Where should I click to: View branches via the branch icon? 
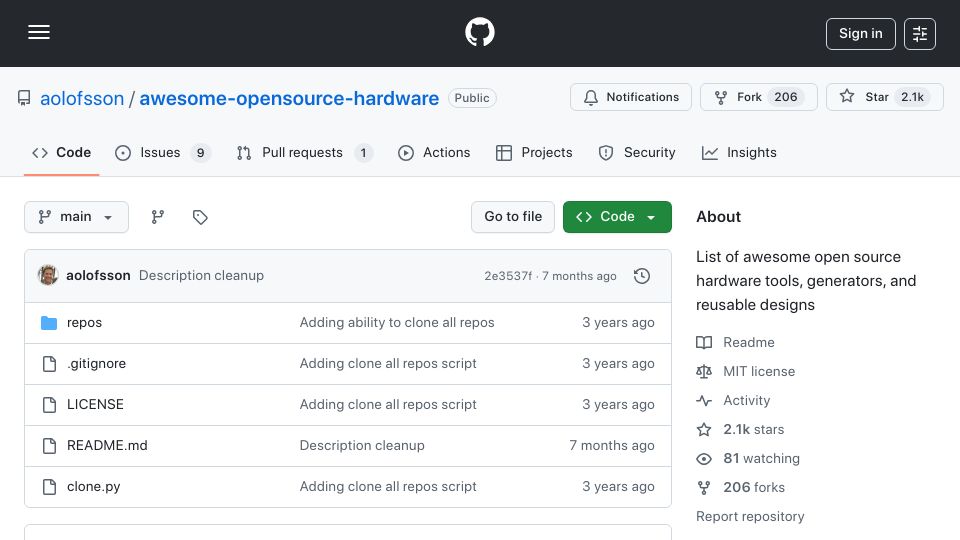tap(158, 217)
